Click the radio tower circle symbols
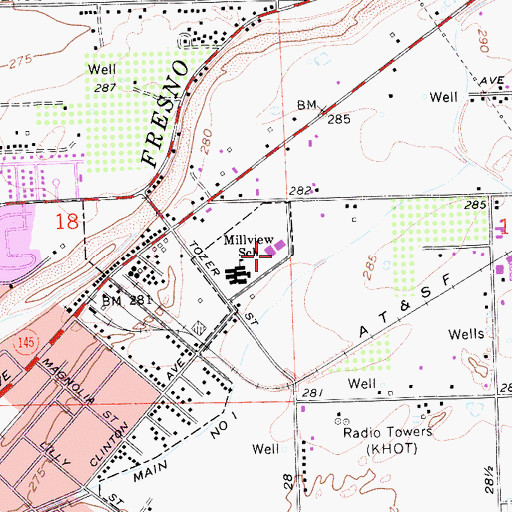The height and width of the screenshot is (512, 512). [343, 421]
